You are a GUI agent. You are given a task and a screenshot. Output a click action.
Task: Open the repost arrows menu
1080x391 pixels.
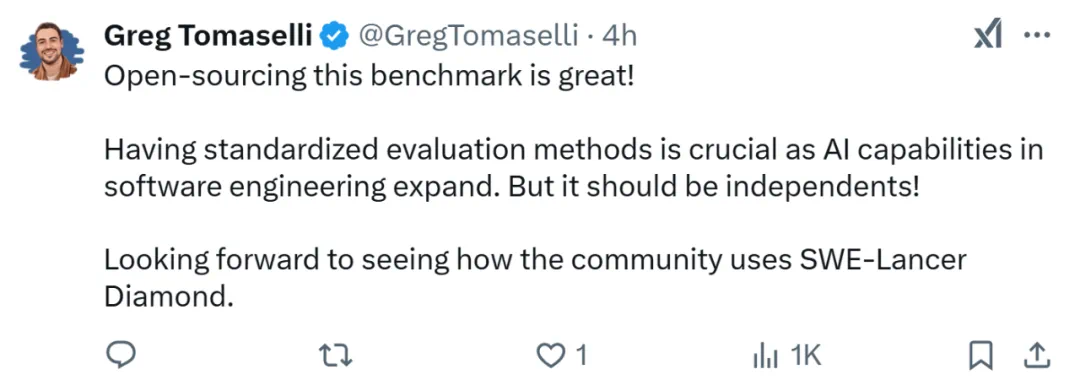tap(336, 356)
